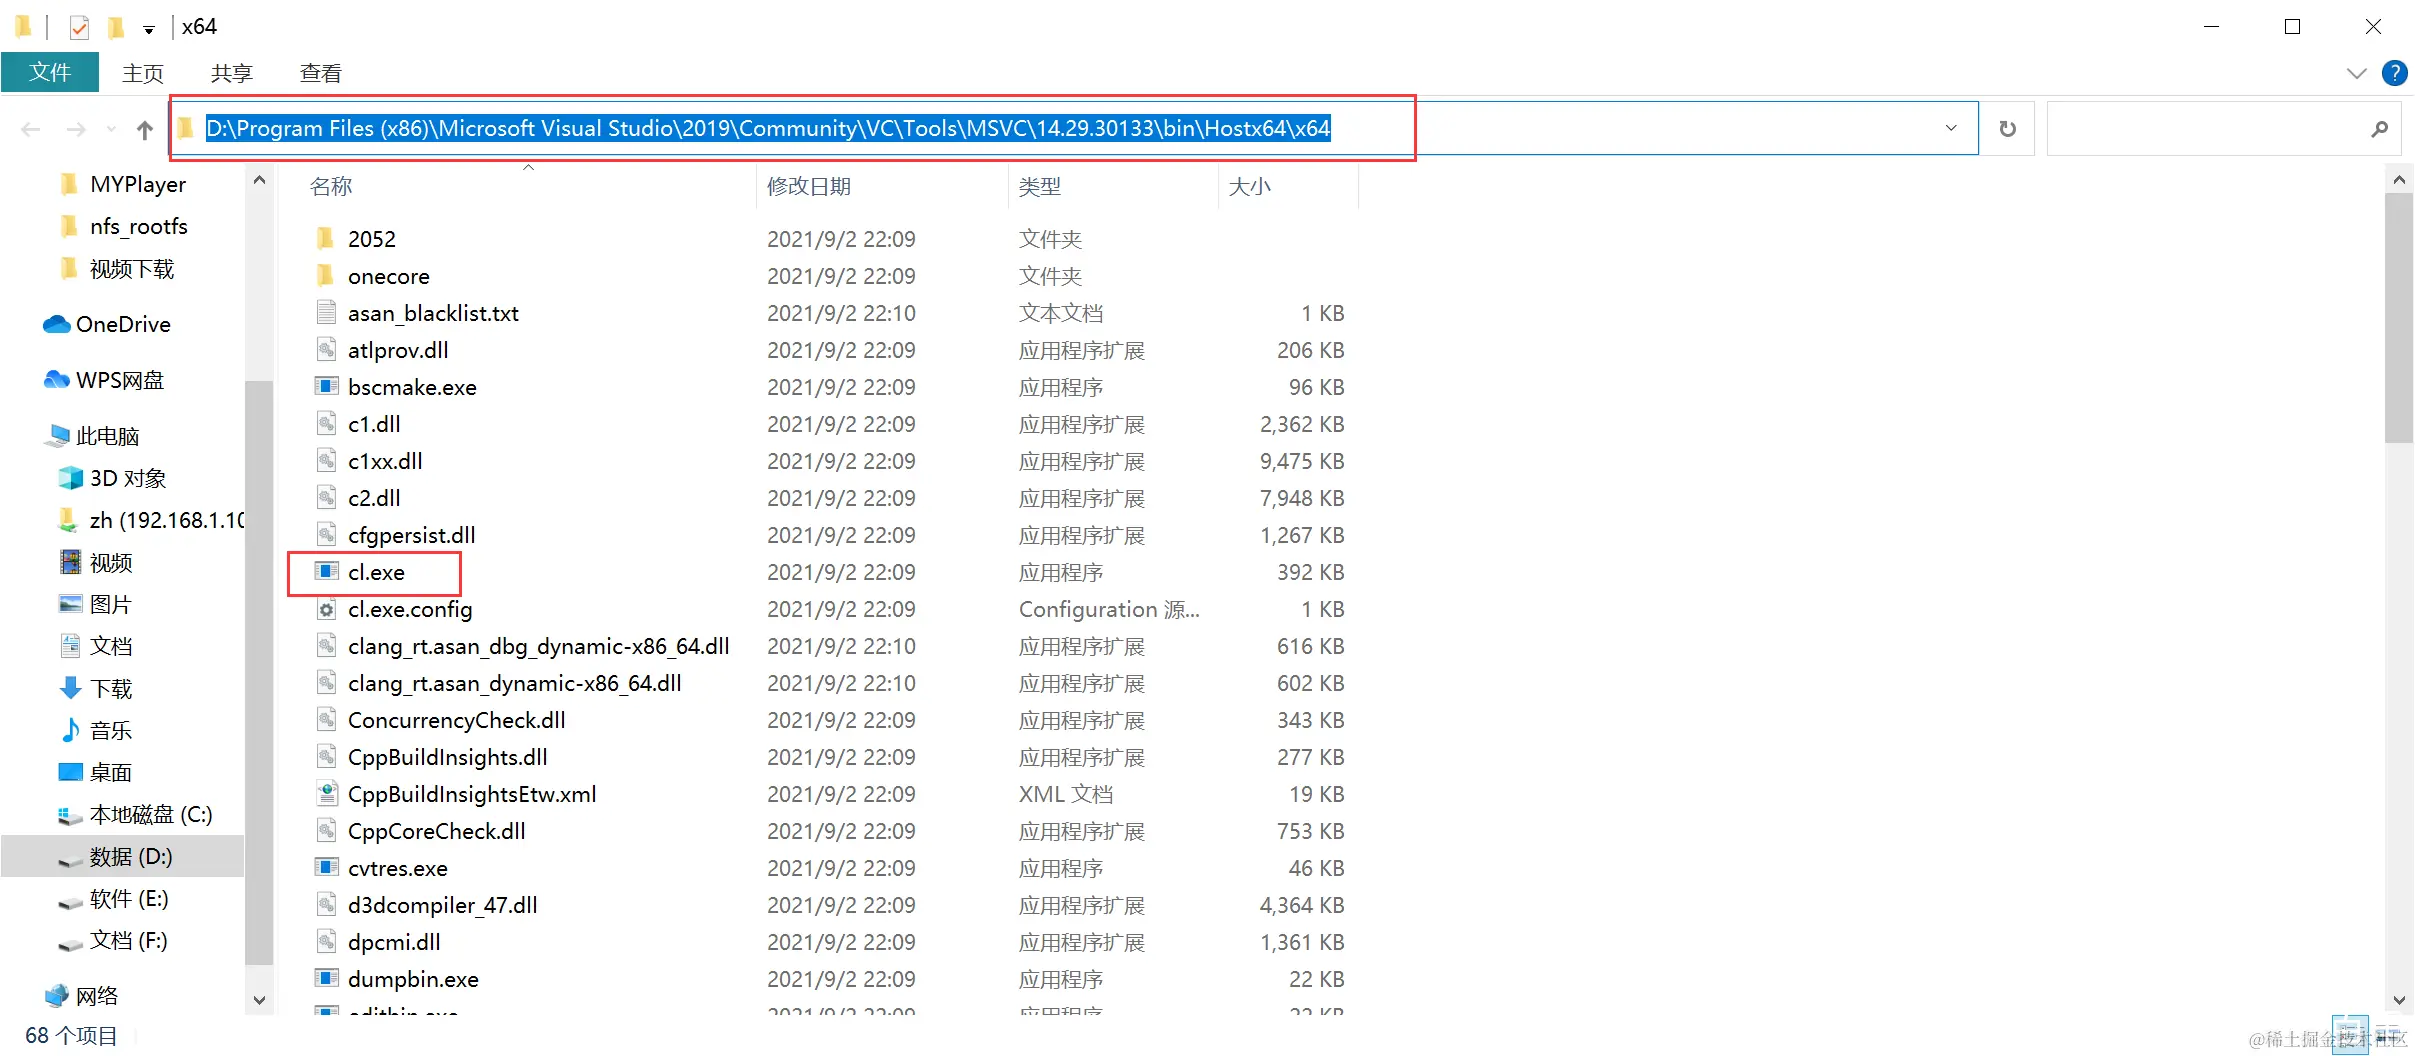Click the search magnifier icon
This screenshot has width=2415, height=1056.
[x=2379, y=129]
